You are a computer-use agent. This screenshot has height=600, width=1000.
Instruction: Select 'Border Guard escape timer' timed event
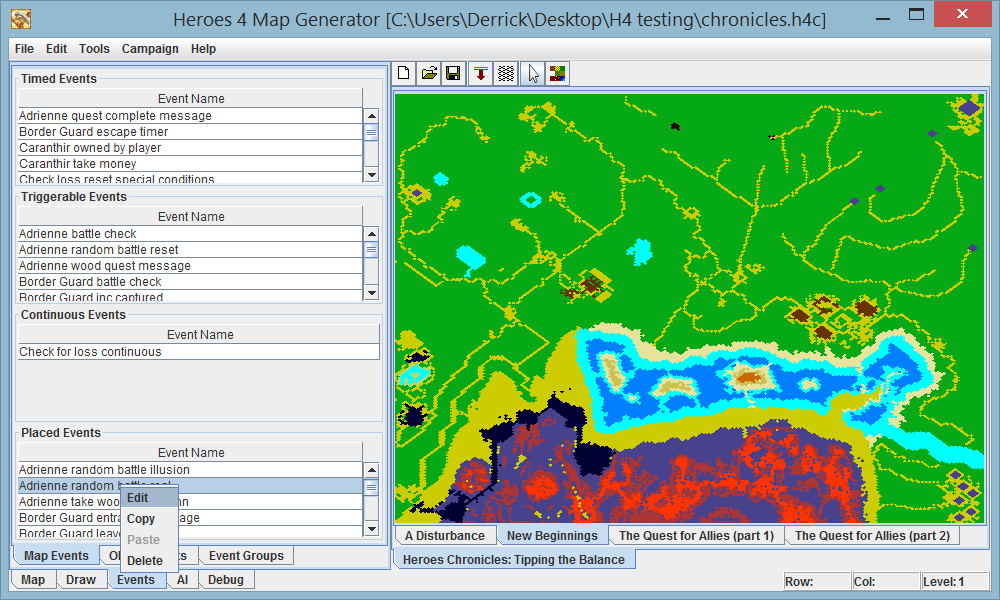pyautogui.click(x=190, y=131)
